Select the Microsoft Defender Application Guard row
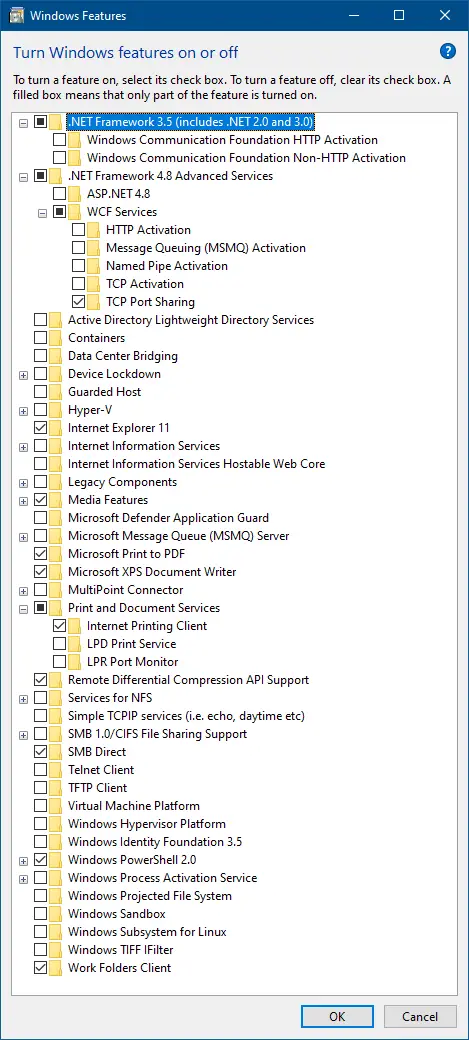 (x=168, y=518)
